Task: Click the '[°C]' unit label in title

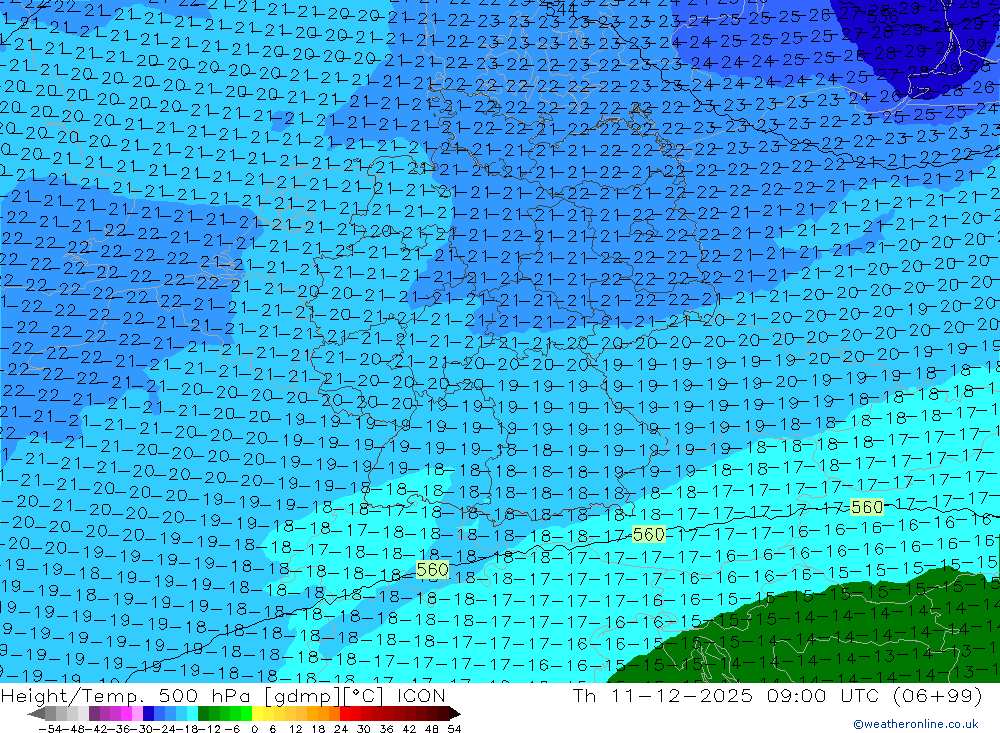Action: 364,696
